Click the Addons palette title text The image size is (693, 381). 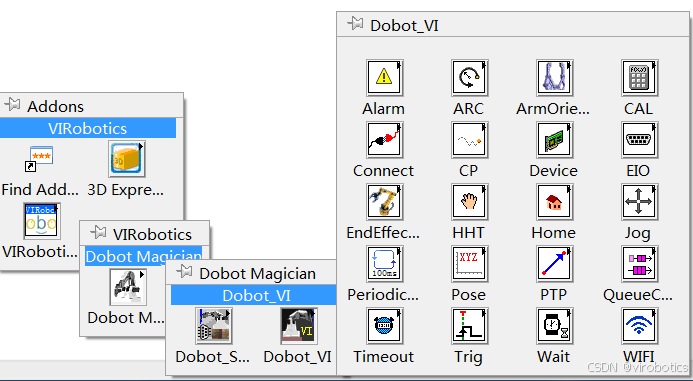55,107
